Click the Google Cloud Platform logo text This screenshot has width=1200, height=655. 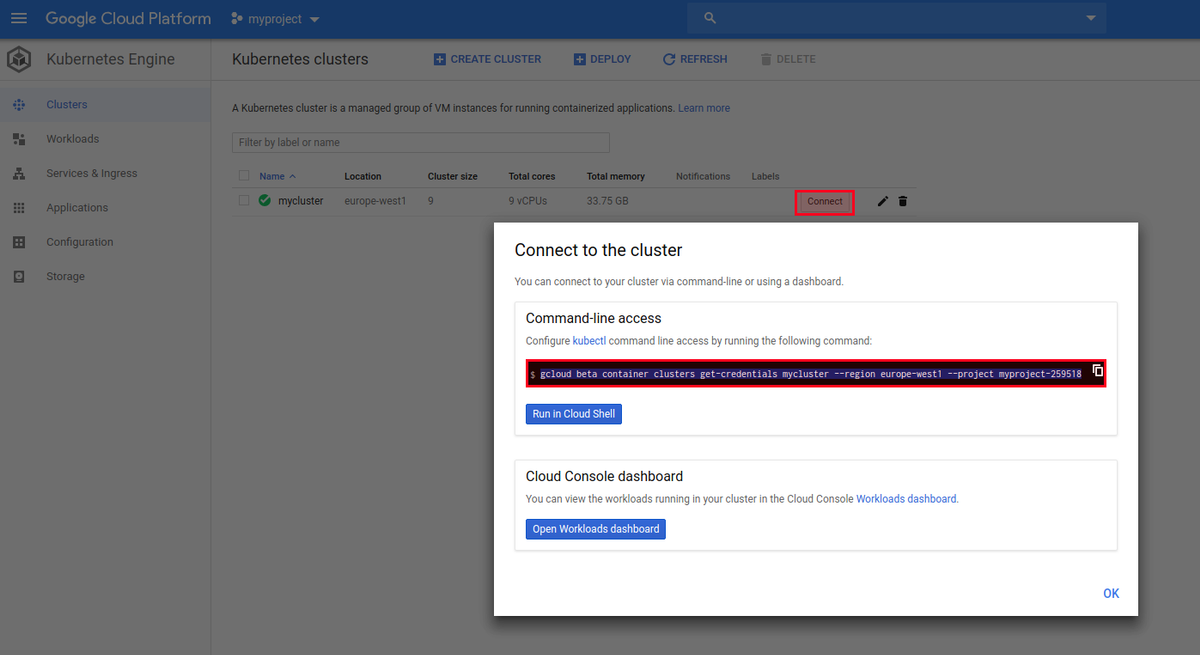128,19
